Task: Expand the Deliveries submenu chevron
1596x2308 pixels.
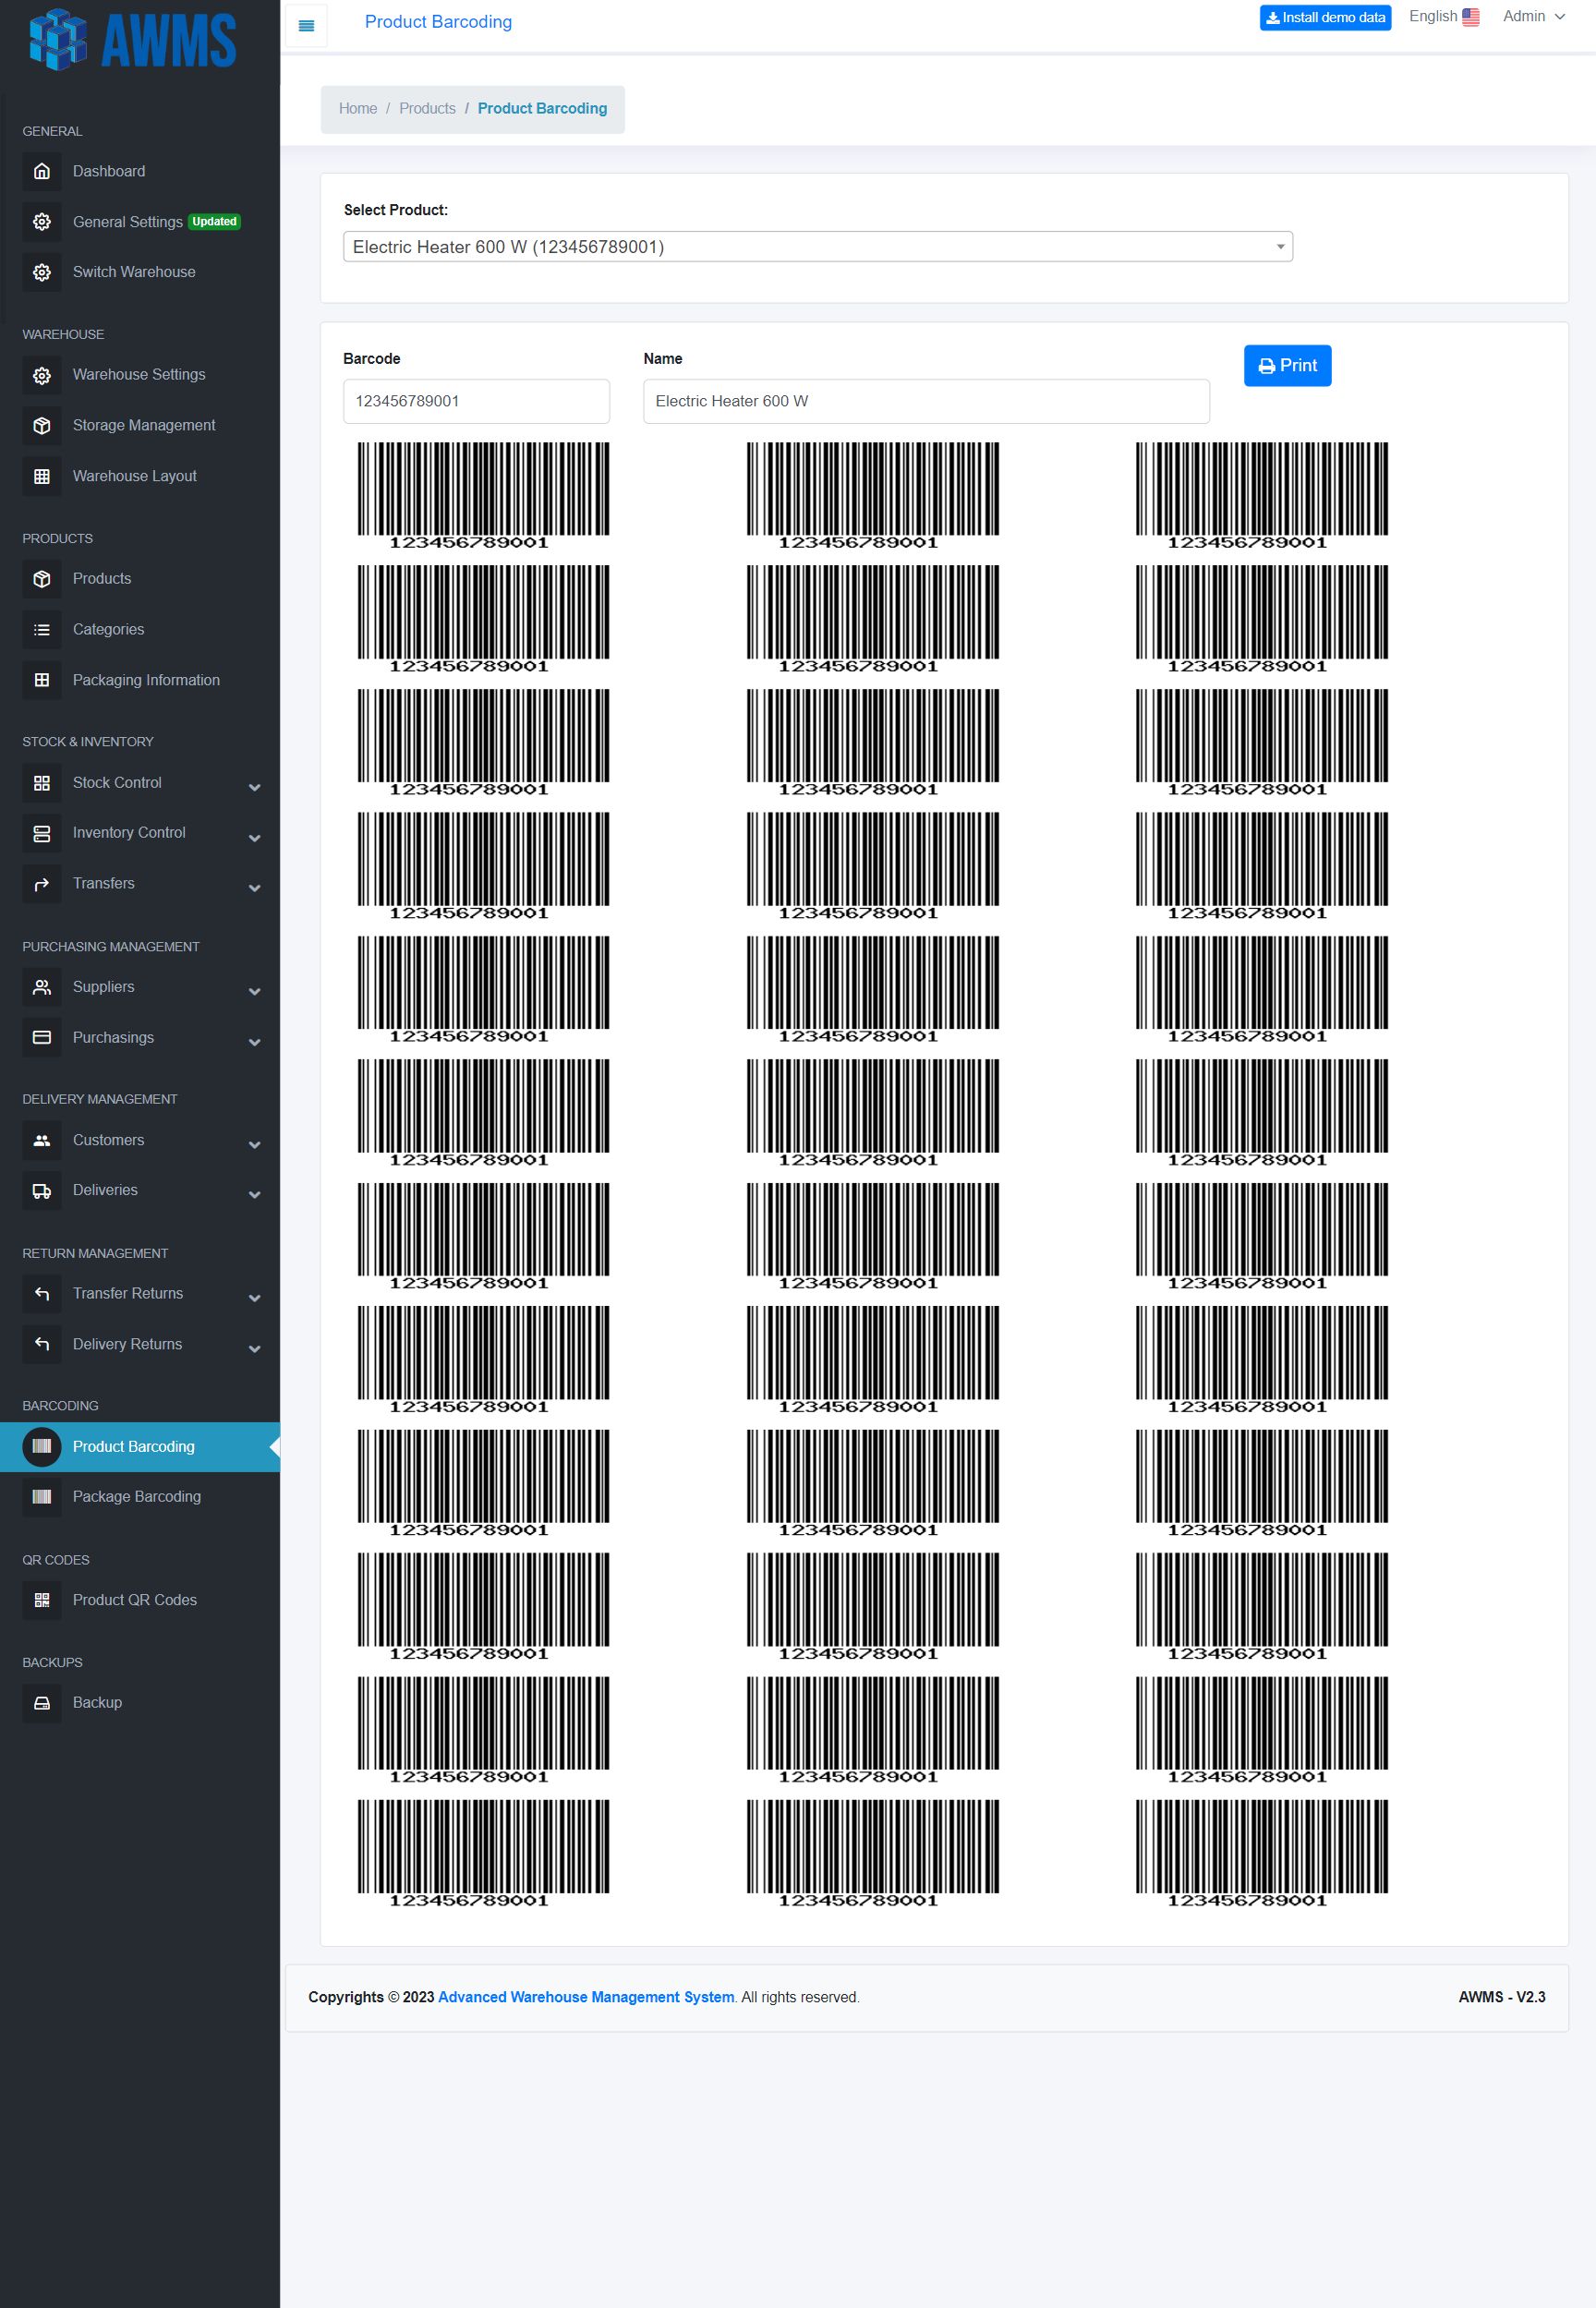Action: [255, 1195]
